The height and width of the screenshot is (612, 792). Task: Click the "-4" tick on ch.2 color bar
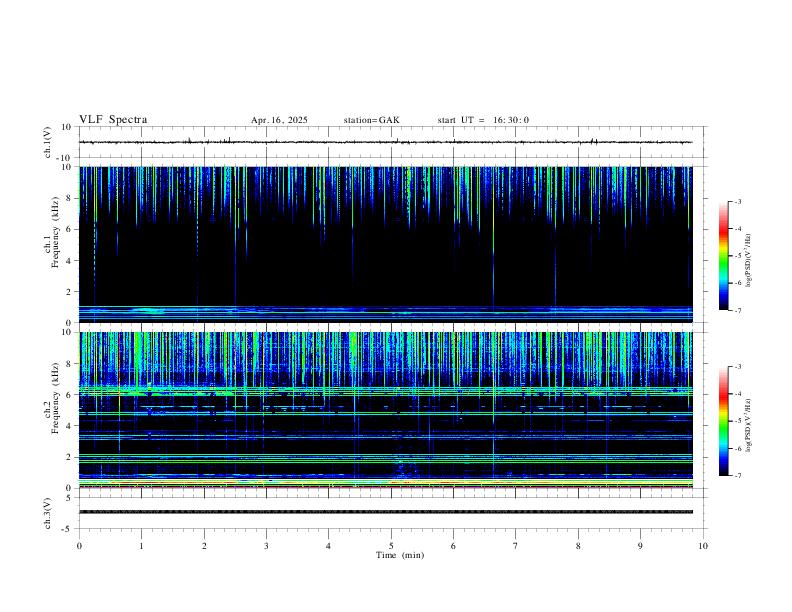point(738,394)
